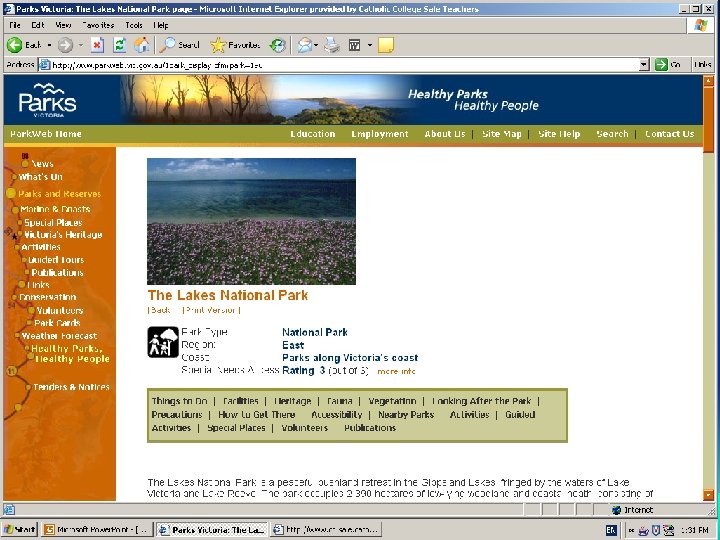Click the Print Version link
The width and height of the screenshot is (720, 540).
click(x=212, y=310)
